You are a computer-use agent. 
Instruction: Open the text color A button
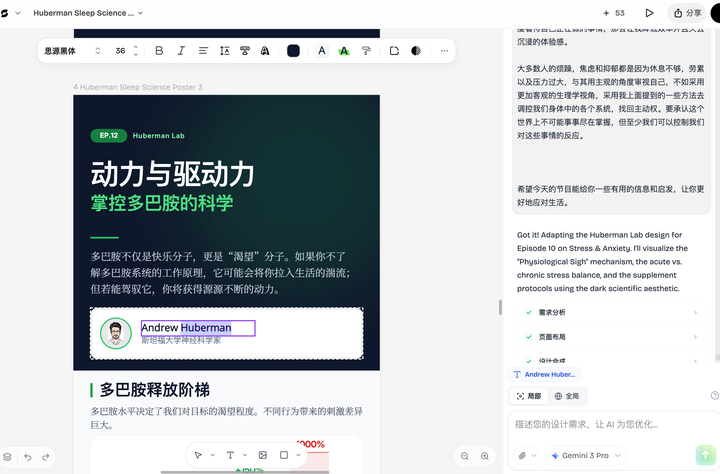pyautogui.click(x=322, y=51)
